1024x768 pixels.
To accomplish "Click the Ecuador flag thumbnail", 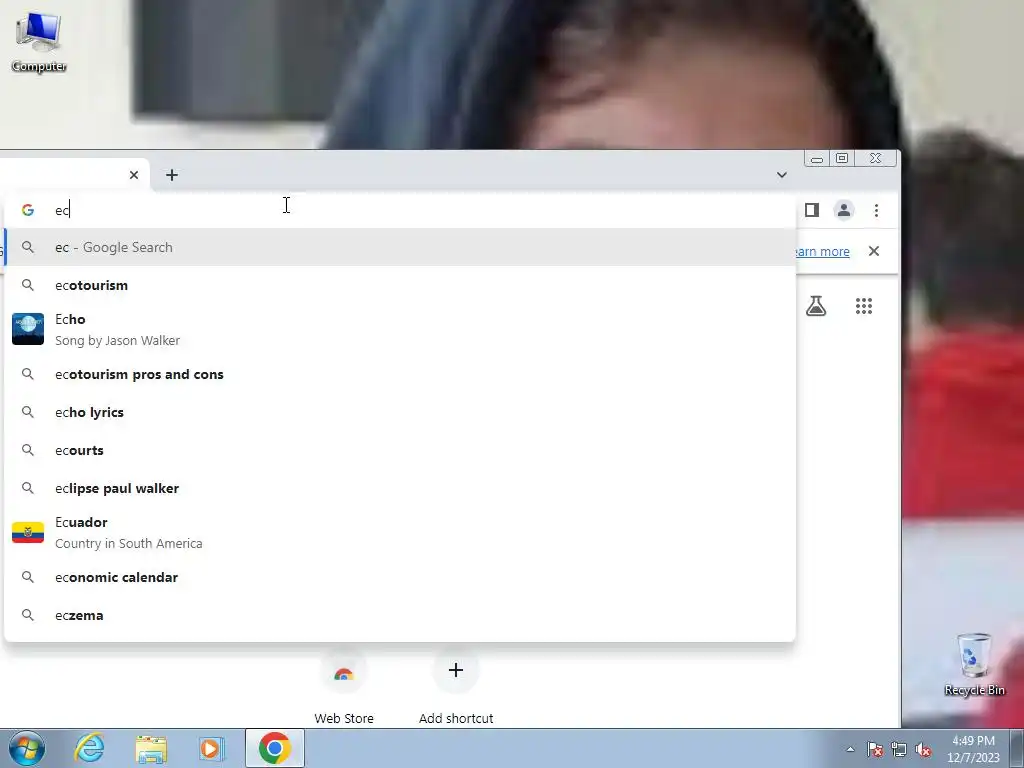I will pos(28,532).
